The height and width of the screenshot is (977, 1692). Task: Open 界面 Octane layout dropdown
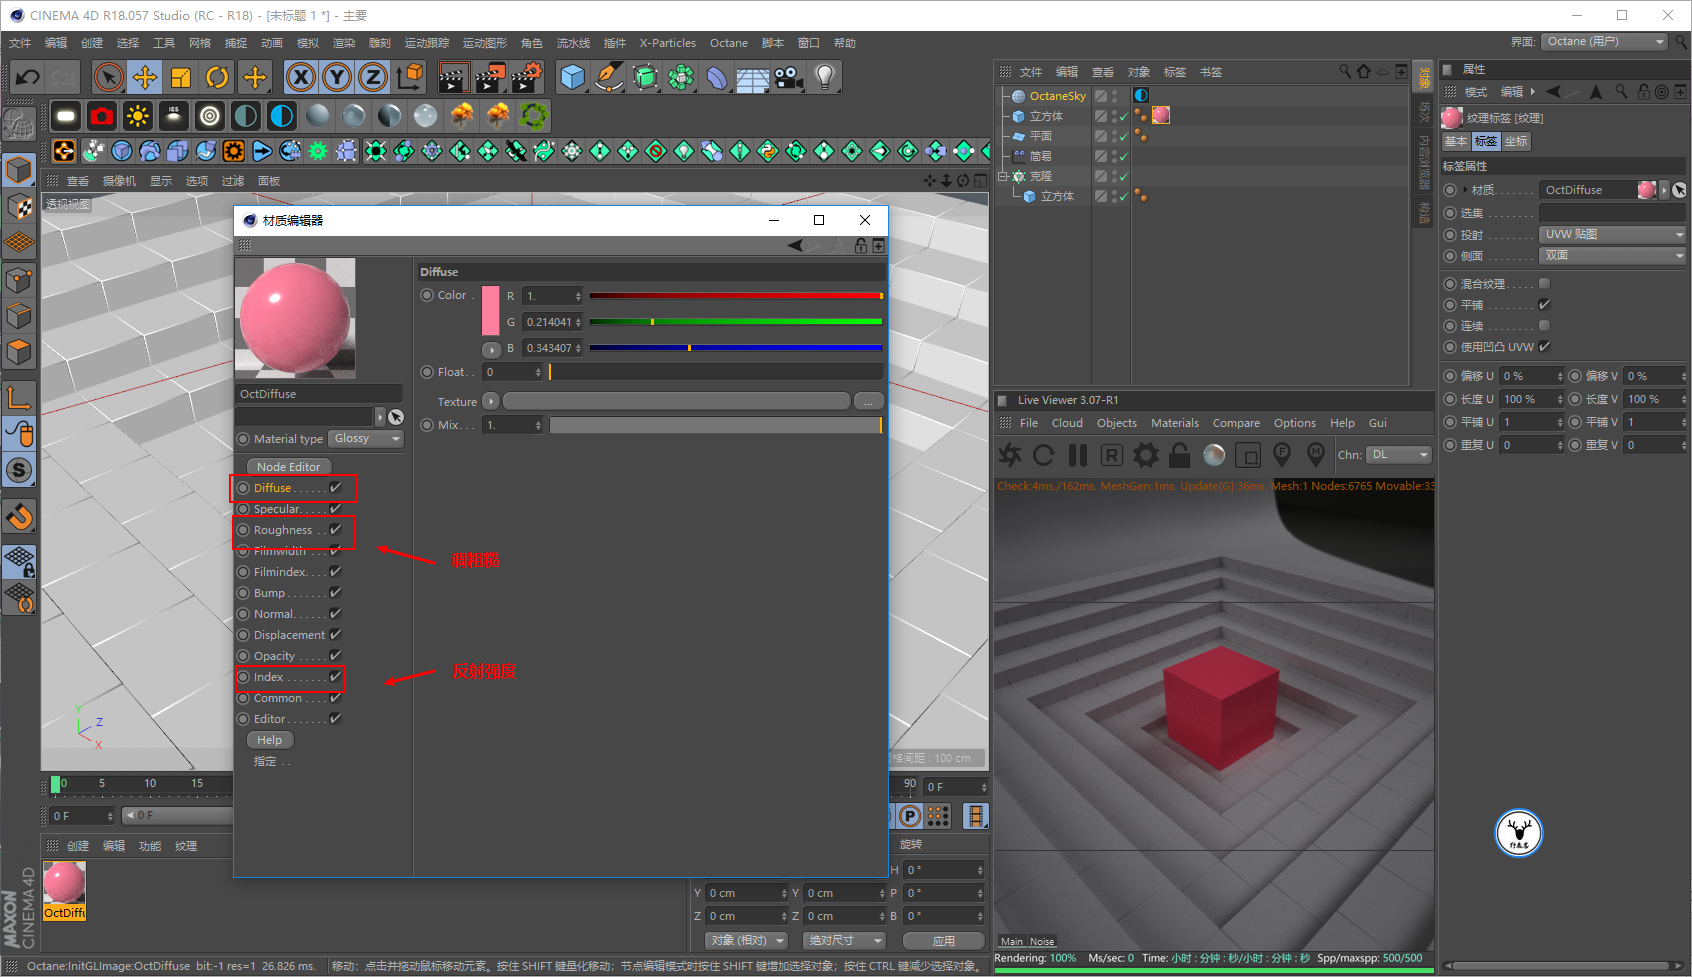[x=1605, y=41]
